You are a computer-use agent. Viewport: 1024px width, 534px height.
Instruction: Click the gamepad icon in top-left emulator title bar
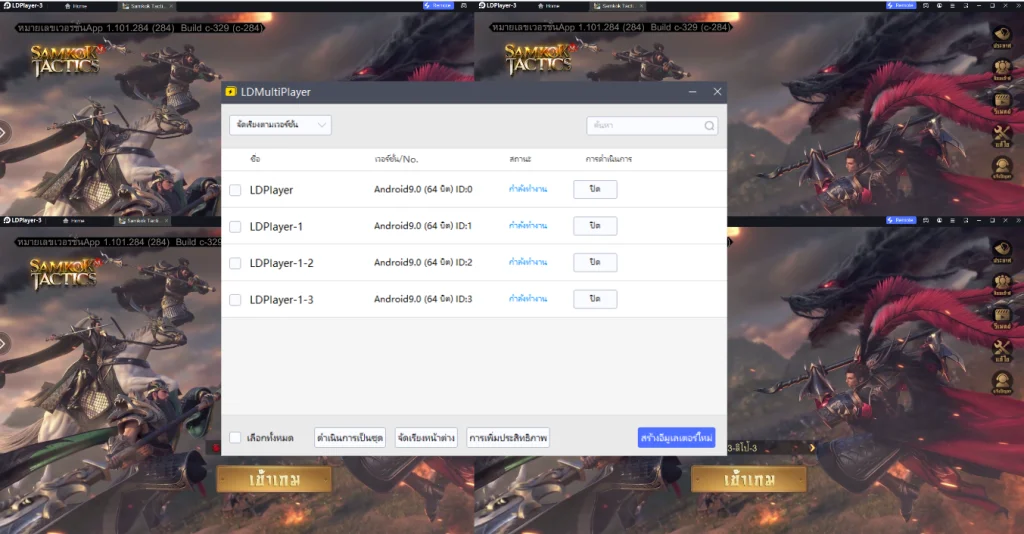[464, 5]
